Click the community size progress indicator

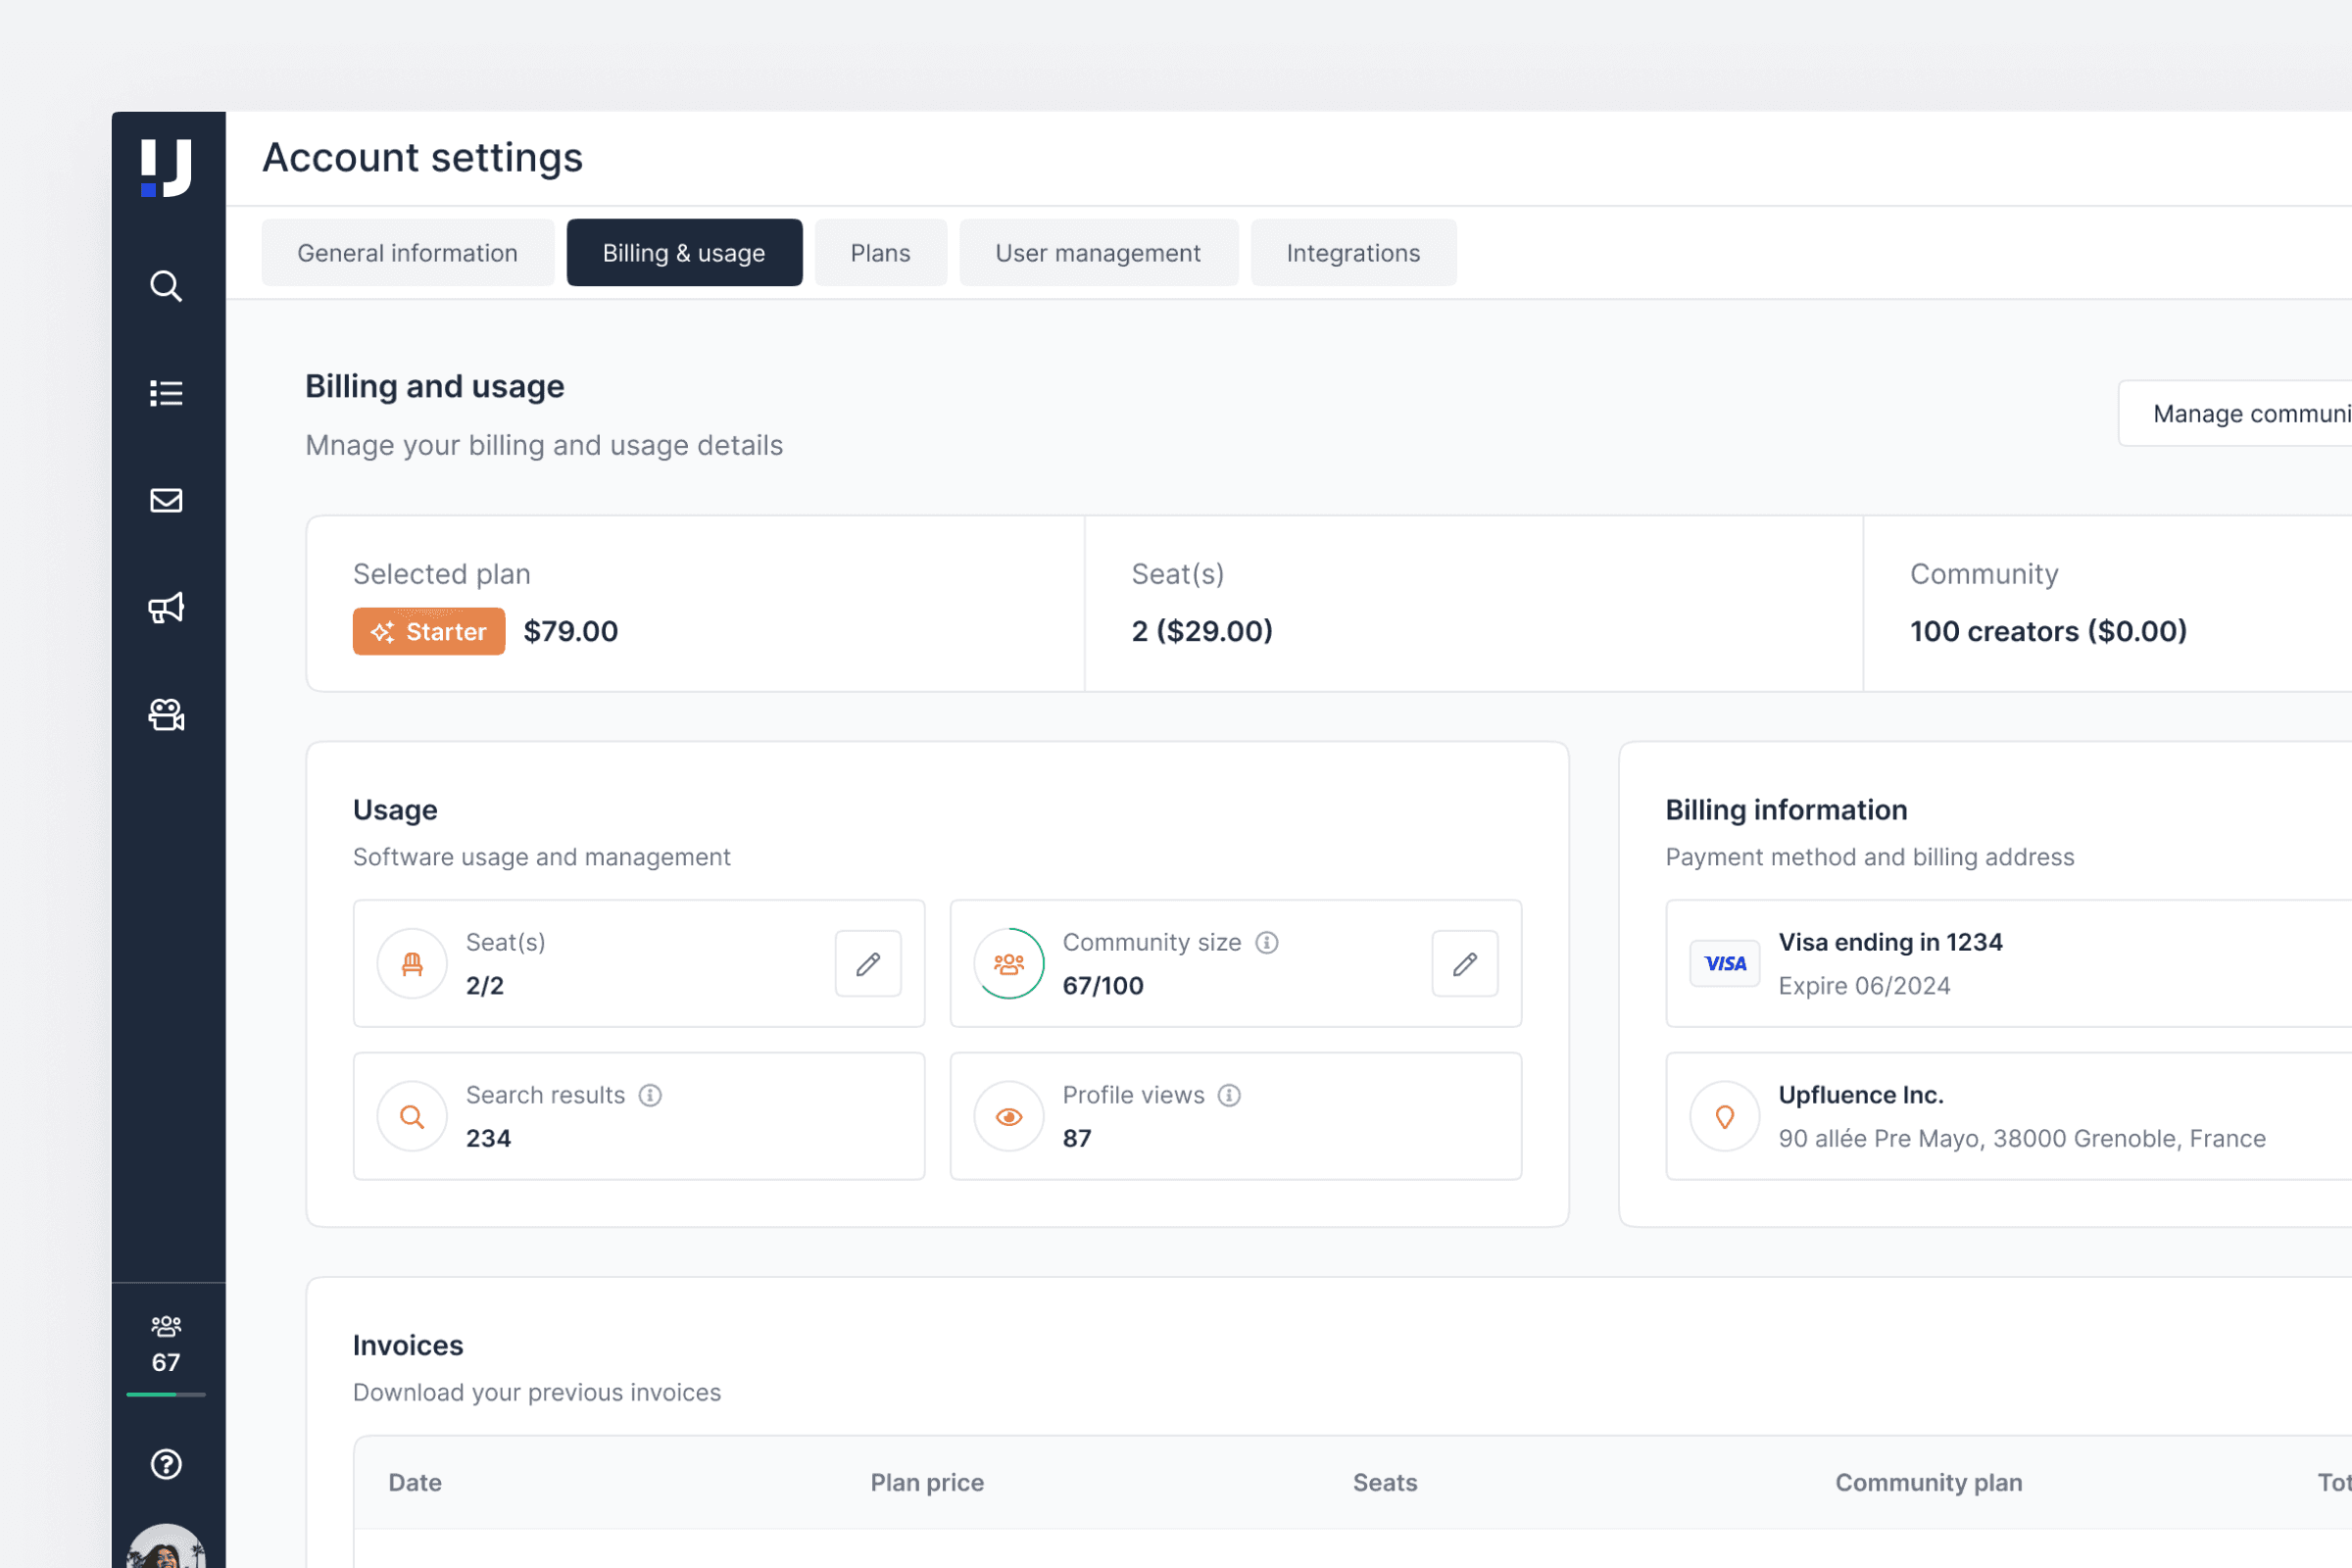tap(1009, 962)
